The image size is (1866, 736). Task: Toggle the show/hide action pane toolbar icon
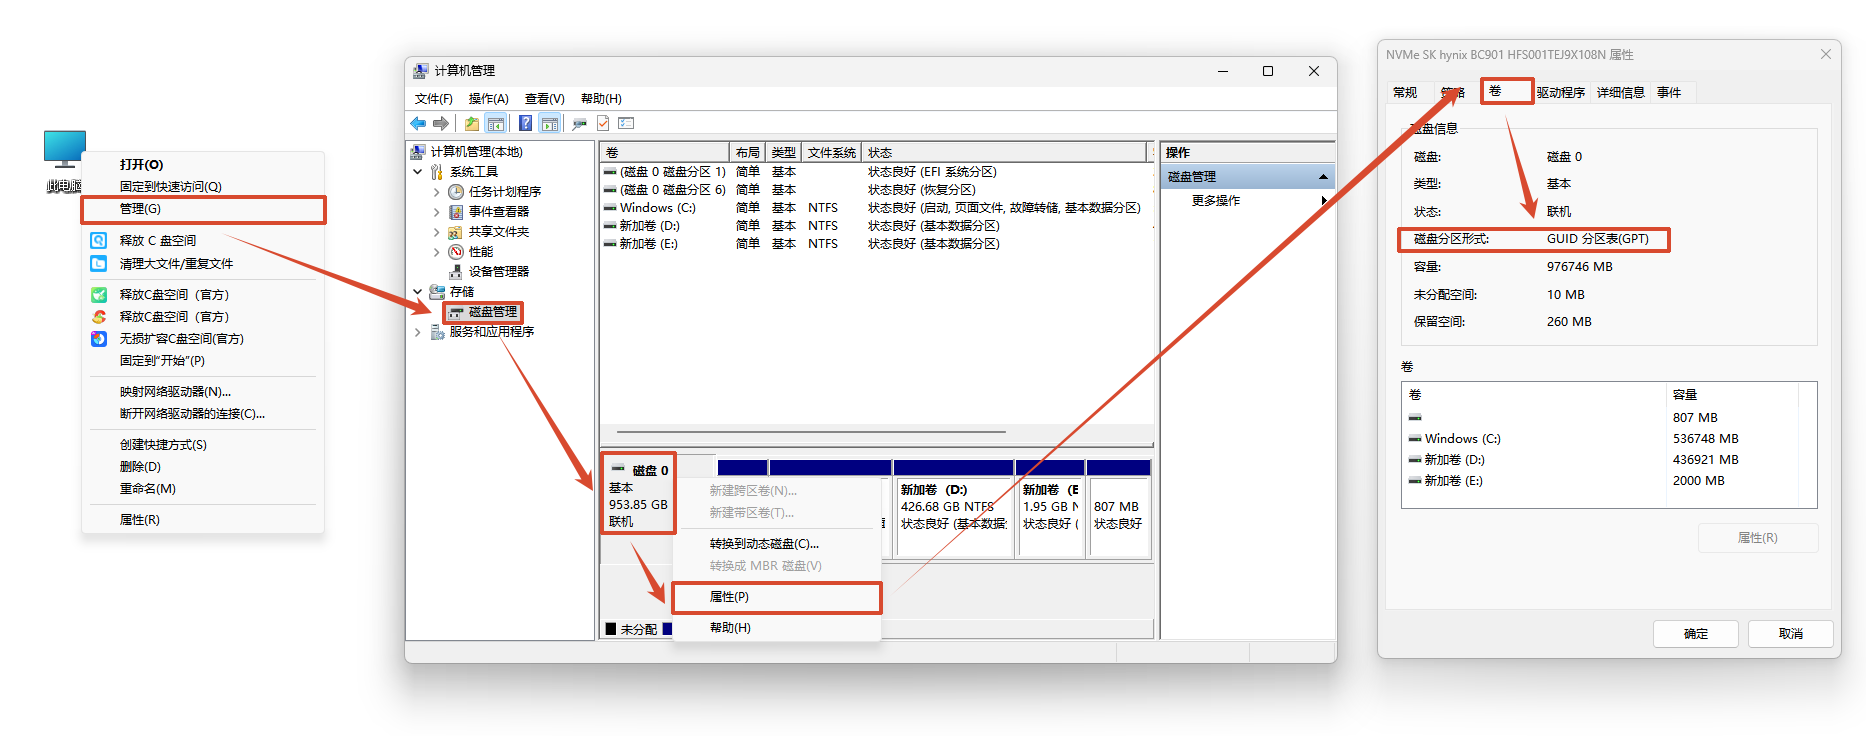coord(549,123)
